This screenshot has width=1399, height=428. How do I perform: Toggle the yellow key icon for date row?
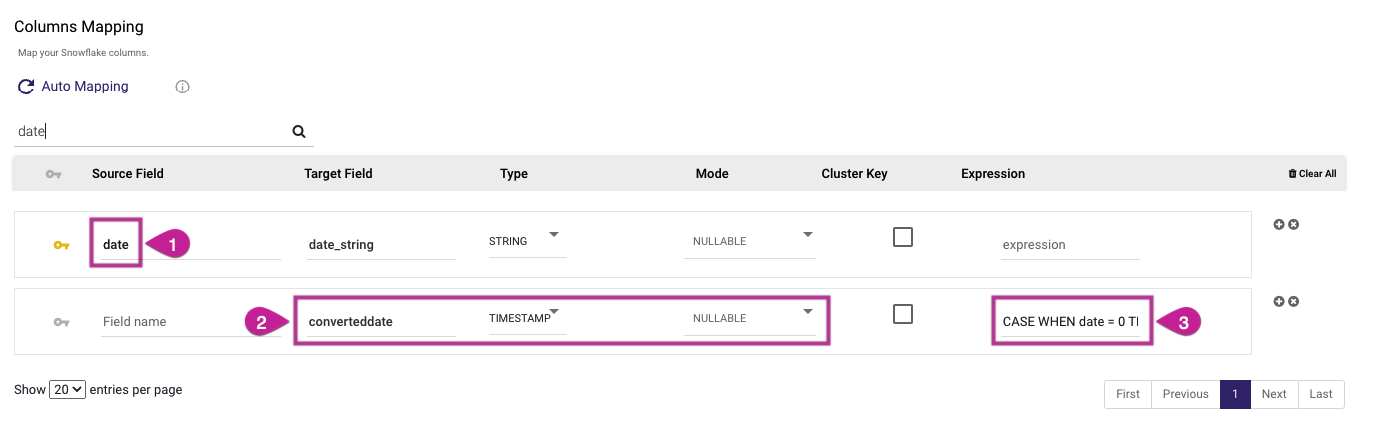pos(61,244)
